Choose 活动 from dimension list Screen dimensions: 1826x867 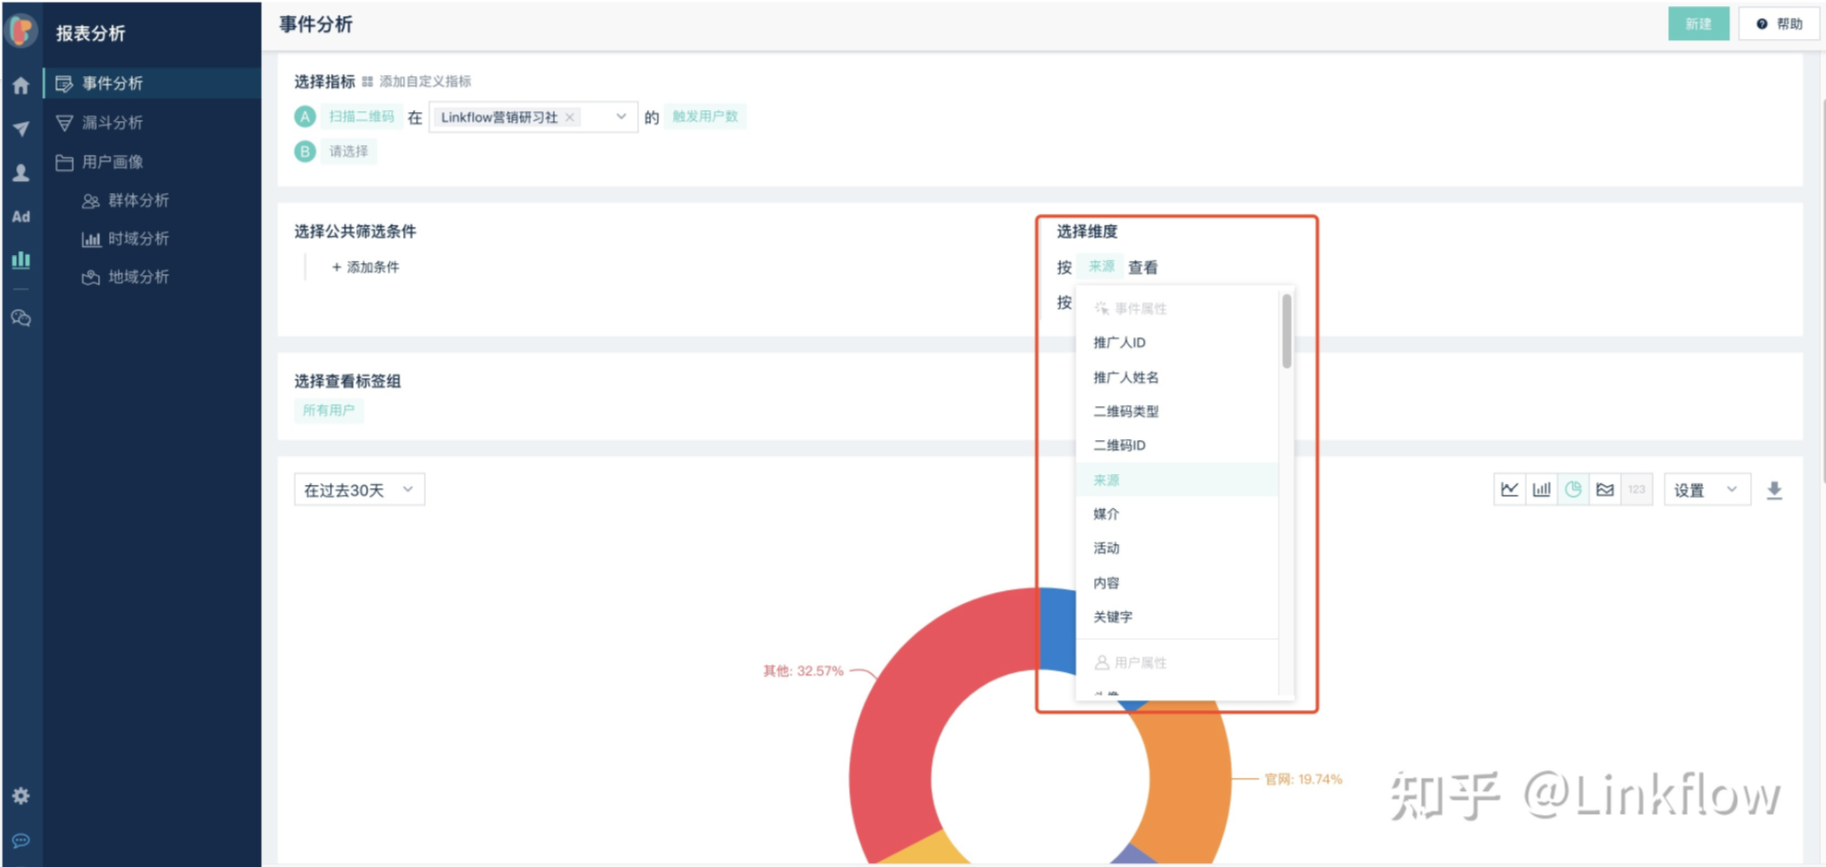(x=1177, y=548)
